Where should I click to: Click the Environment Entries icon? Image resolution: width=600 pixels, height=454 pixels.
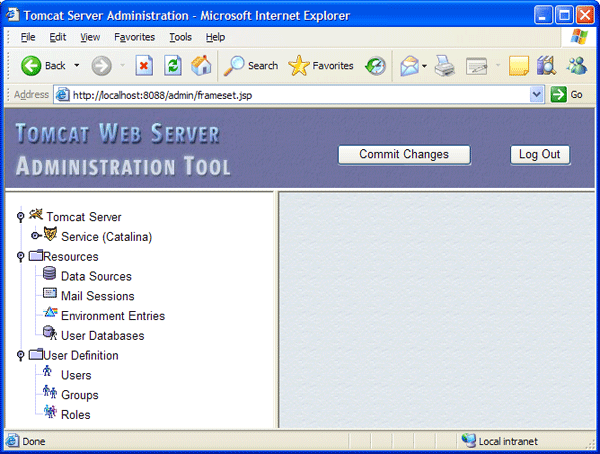pyautogui.click(x=50, y=314)
